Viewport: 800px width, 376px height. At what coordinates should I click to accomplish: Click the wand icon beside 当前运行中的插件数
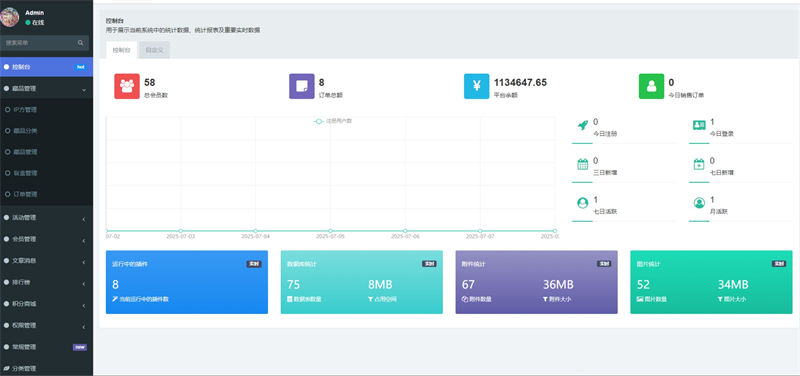point(115,299)
